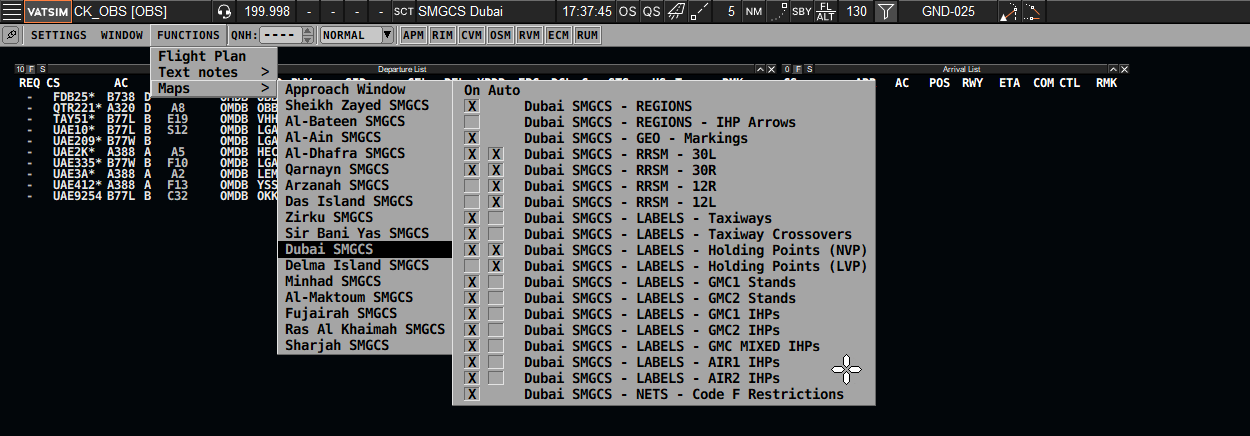Open the SCT sector file button
This screenshot has width=1250, height=436.
[x=403, y=11]
